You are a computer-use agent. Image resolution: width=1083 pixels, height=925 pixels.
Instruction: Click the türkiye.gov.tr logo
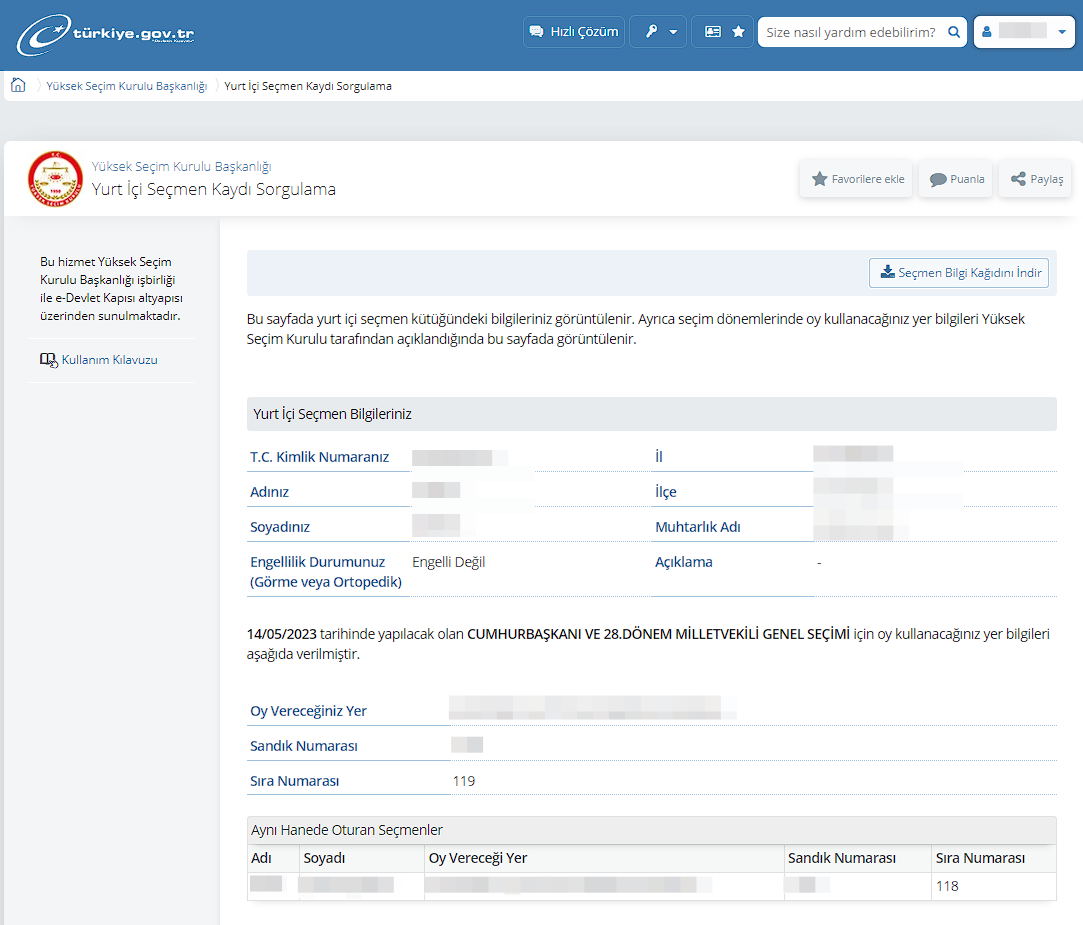tap(106, 34)
